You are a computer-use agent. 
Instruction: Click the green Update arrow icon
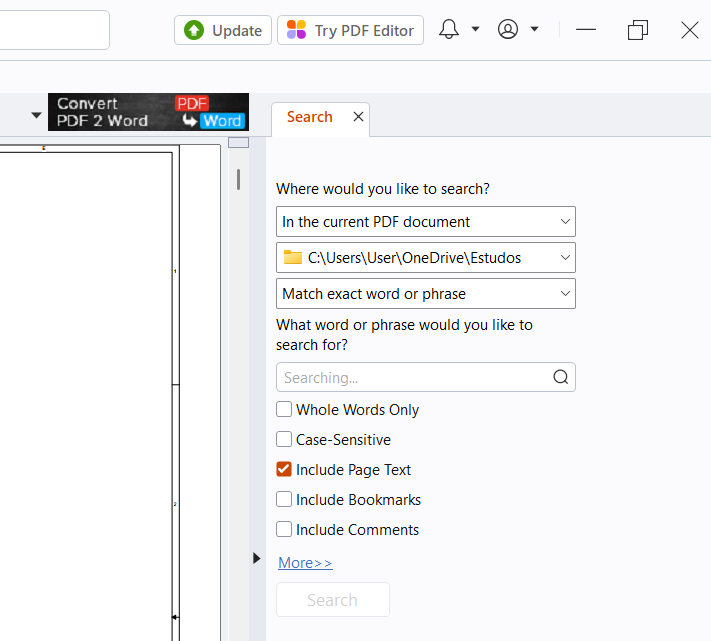194,30
